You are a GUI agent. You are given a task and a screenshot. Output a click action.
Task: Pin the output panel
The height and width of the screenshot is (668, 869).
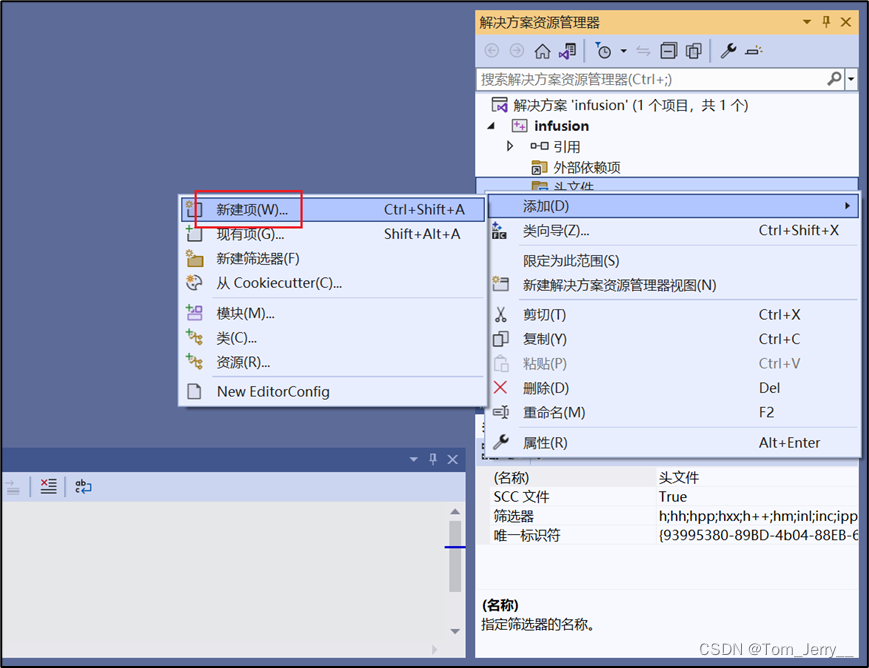[x=433, y=459]
